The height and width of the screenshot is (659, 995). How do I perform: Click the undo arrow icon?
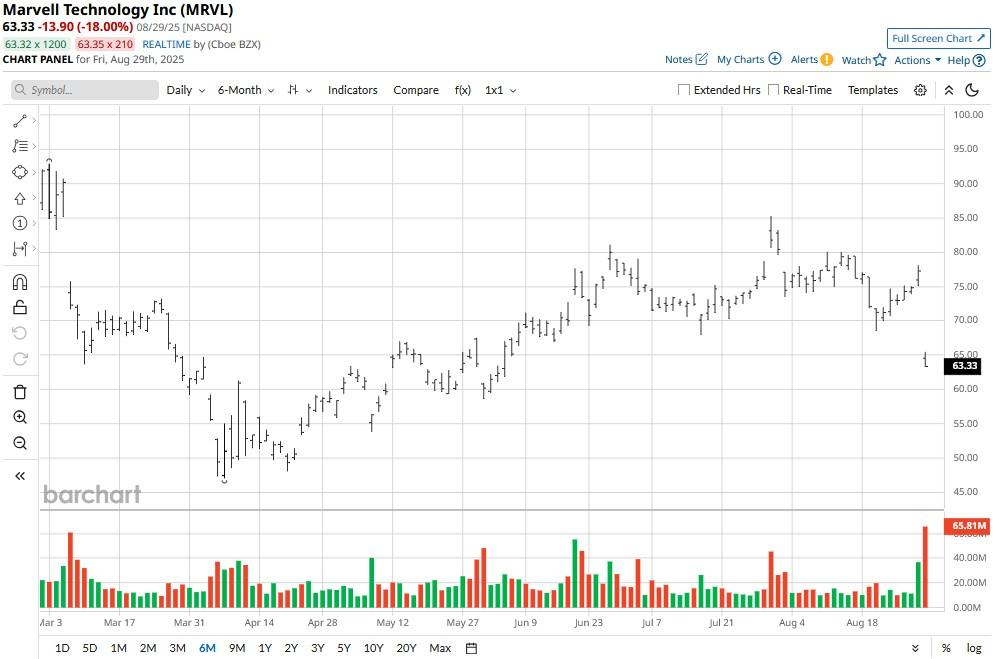[x=20, y=333]
